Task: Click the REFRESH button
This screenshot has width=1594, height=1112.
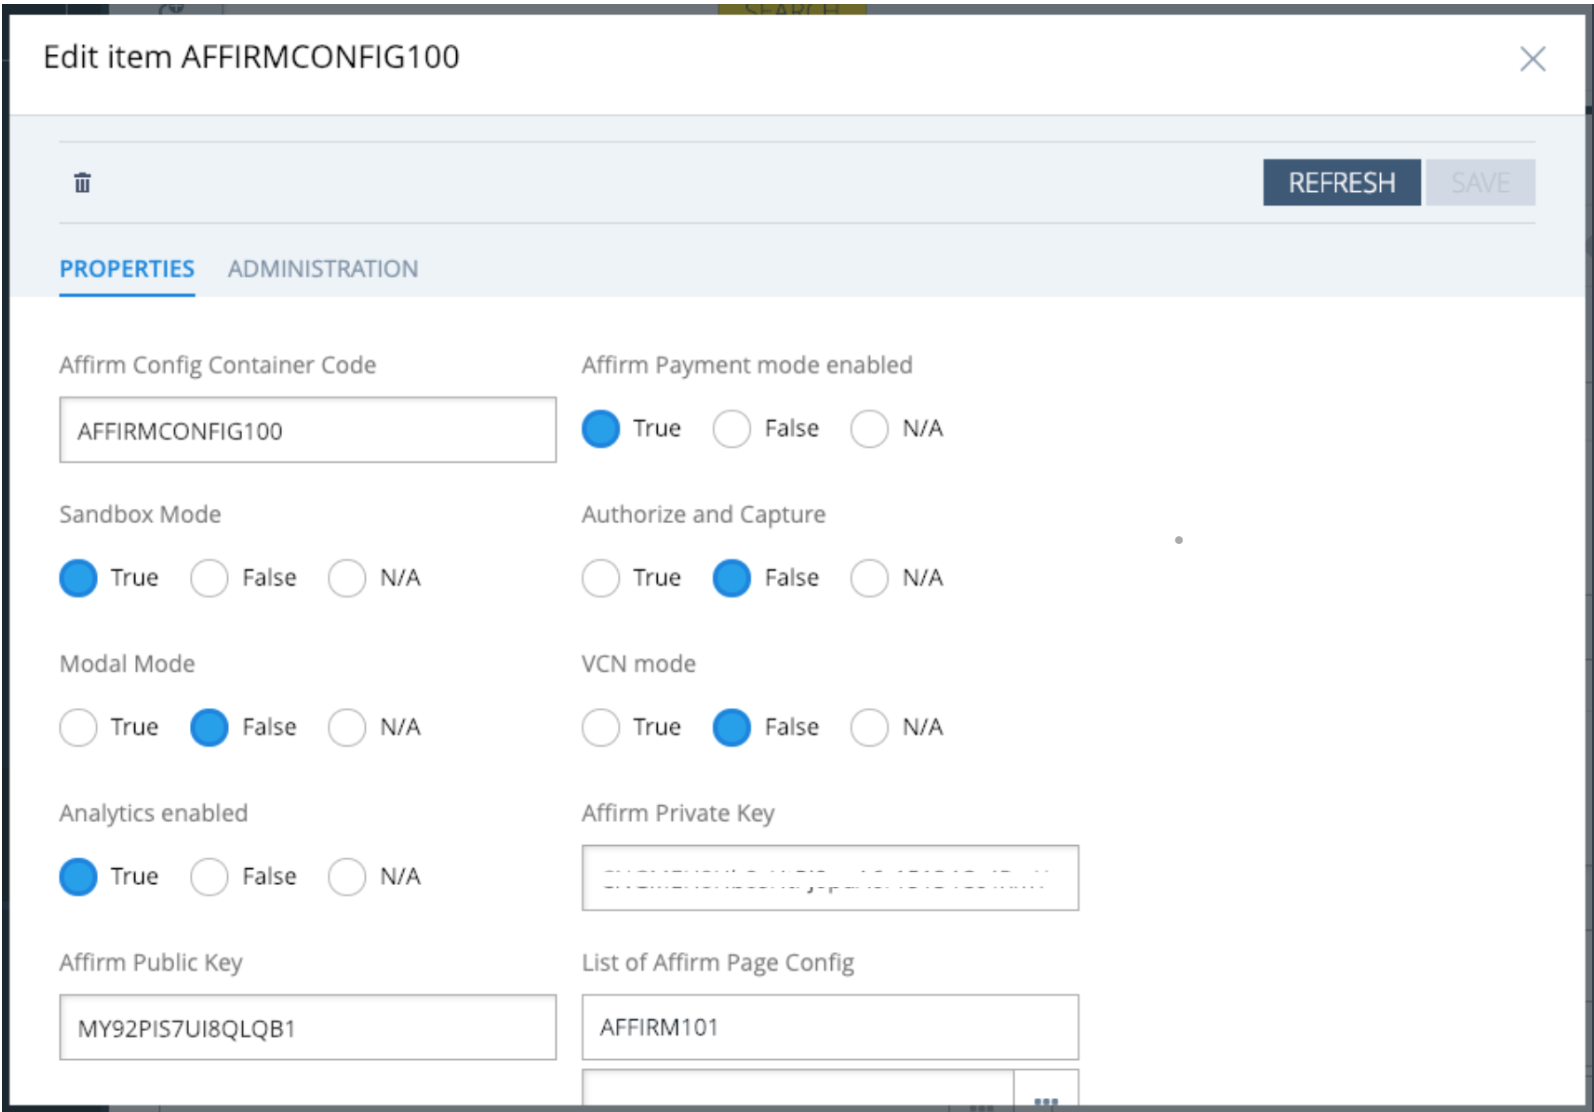Action: point(1341,183)
